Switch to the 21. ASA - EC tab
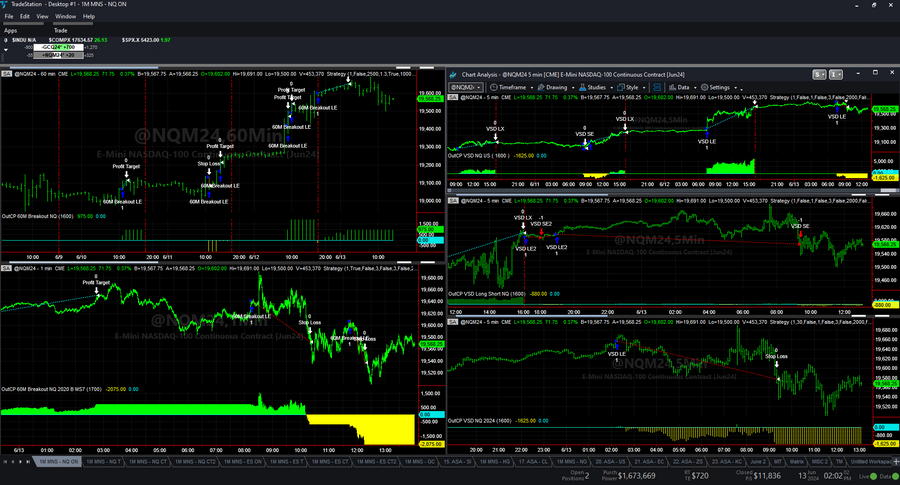Image resolution: width=900 pixels, height=485 pixels. 649,461
